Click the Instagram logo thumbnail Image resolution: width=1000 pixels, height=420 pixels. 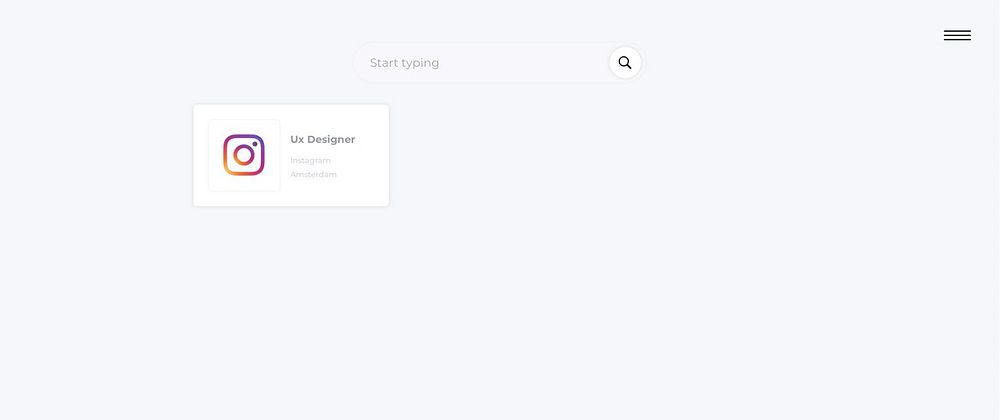[x=244, y=155]
